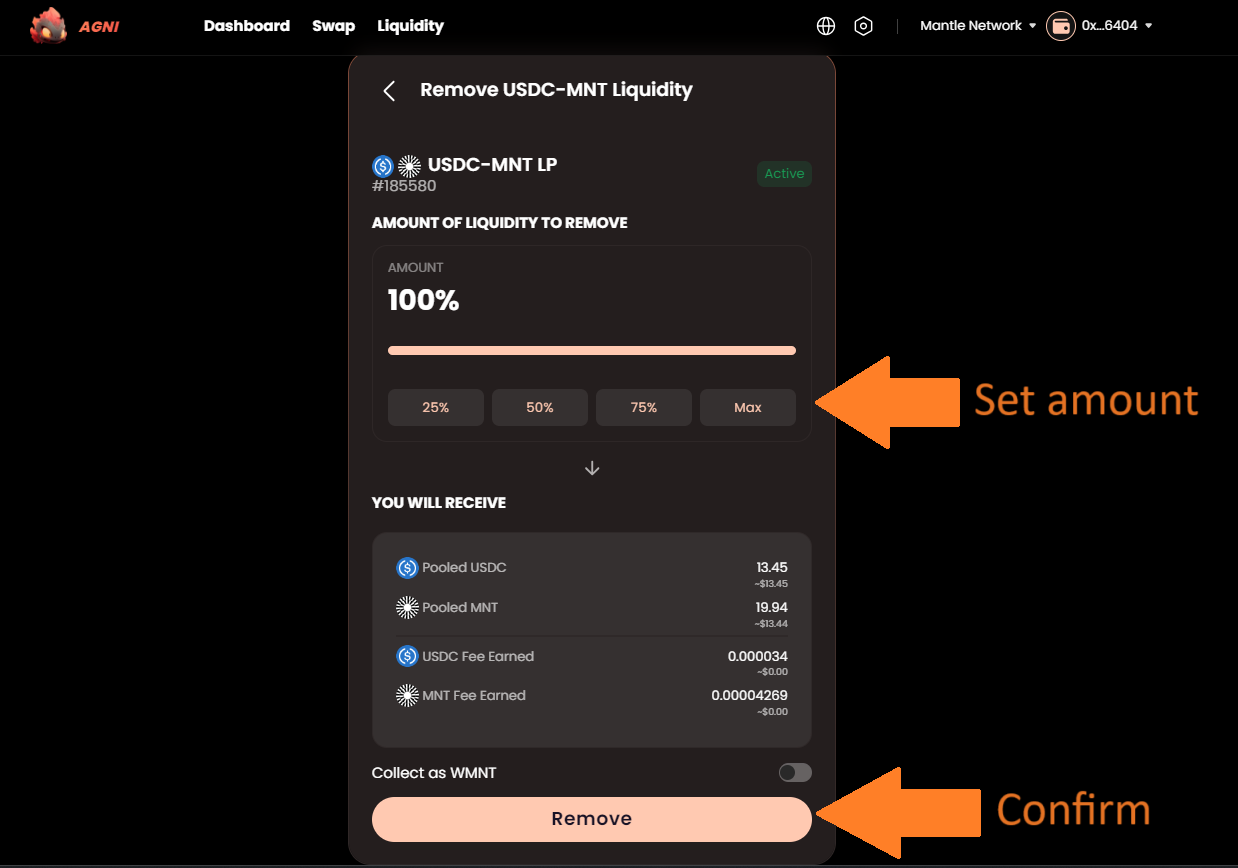
Task: Click the USDC token icon in LP title
Action: coord(383,166)
